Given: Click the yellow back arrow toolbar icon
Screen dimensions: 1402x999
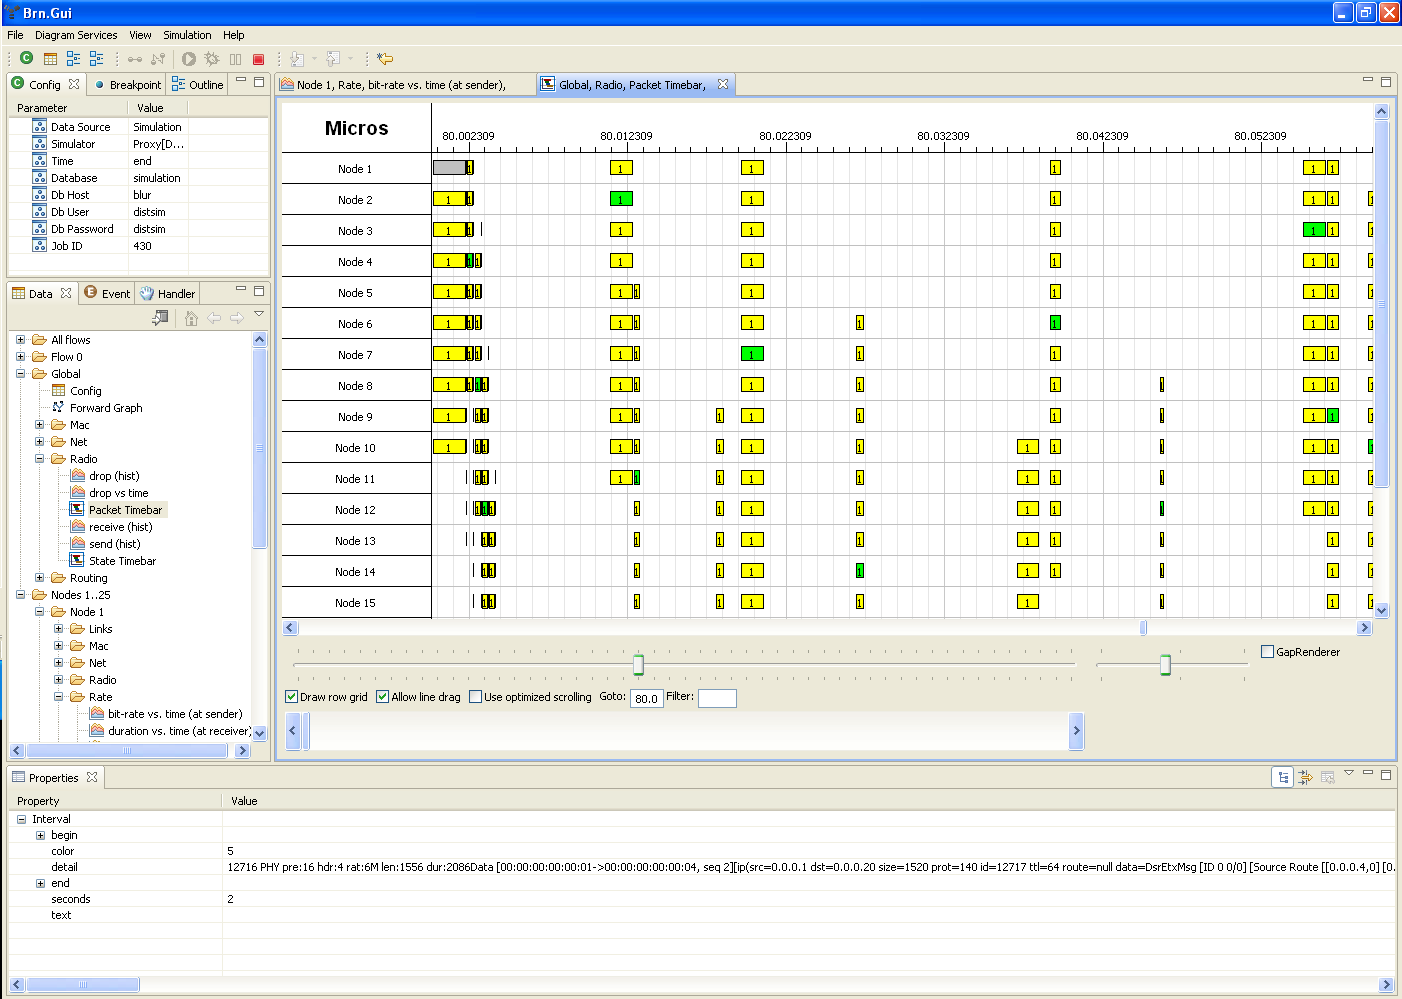Looking at the screenshot, I should pyautogui.click(x=385, y=59).
